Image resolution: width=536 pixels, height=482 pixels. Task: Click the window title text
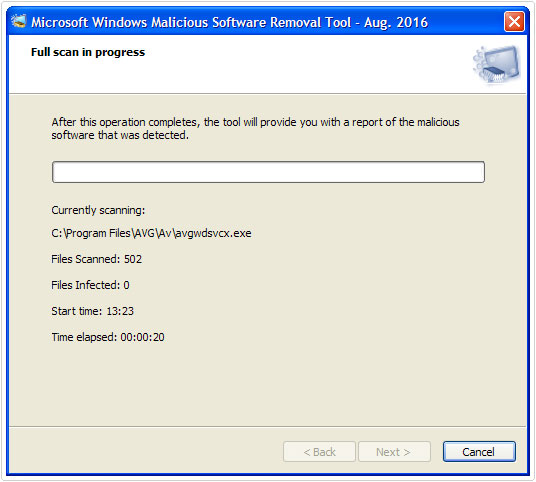(x=229, y=22)
